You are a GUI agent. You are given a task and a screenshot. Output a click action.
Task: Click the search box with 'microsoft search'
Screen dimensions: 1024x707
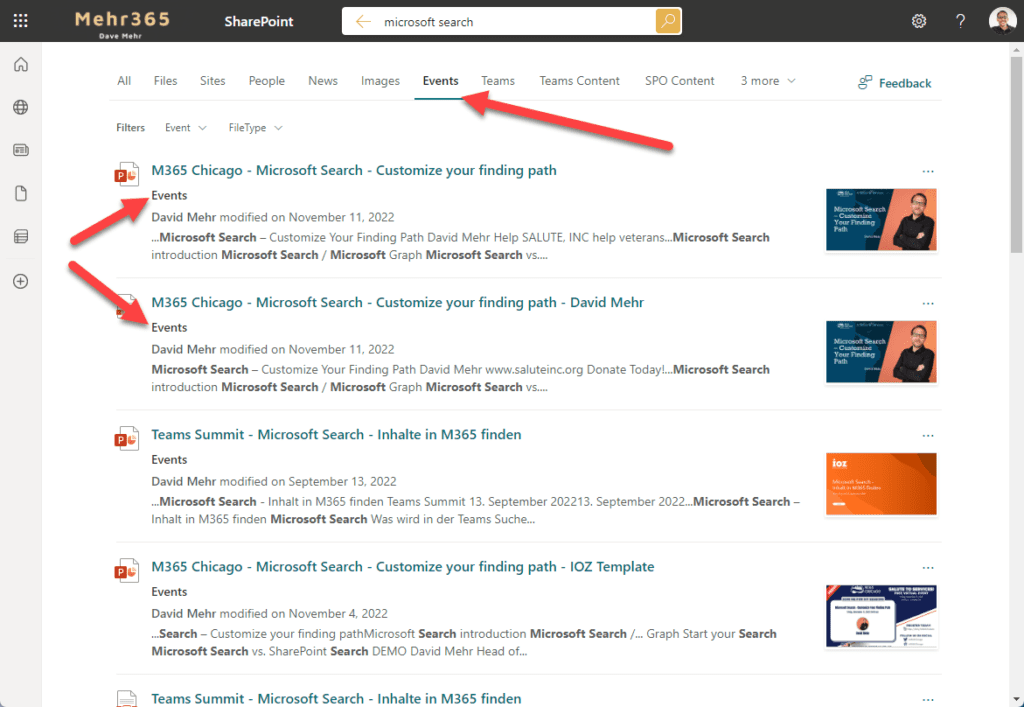point(511,22)
